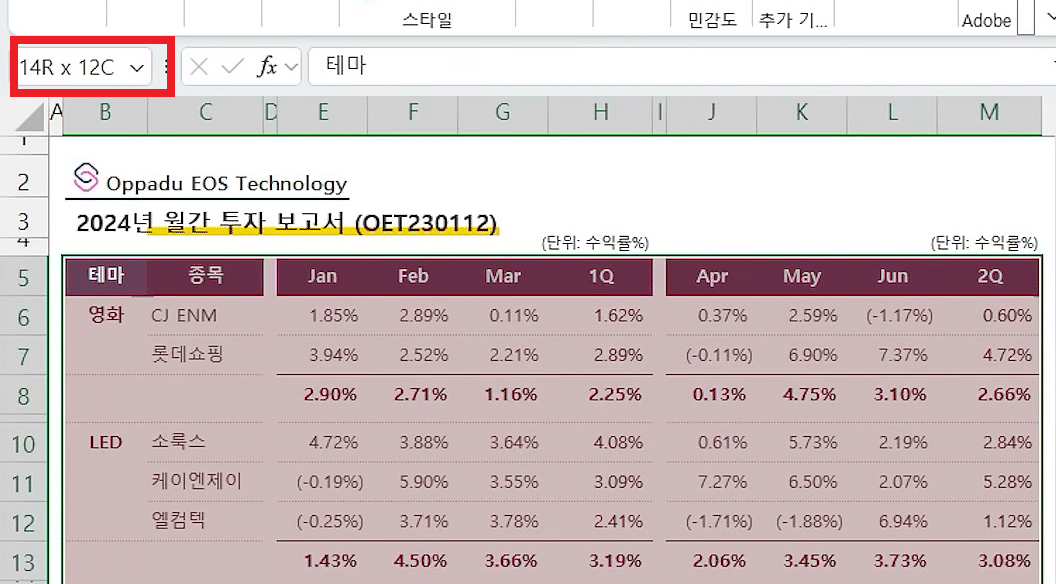Click the 민감도 ribbon group label

(x=712, y=20)
